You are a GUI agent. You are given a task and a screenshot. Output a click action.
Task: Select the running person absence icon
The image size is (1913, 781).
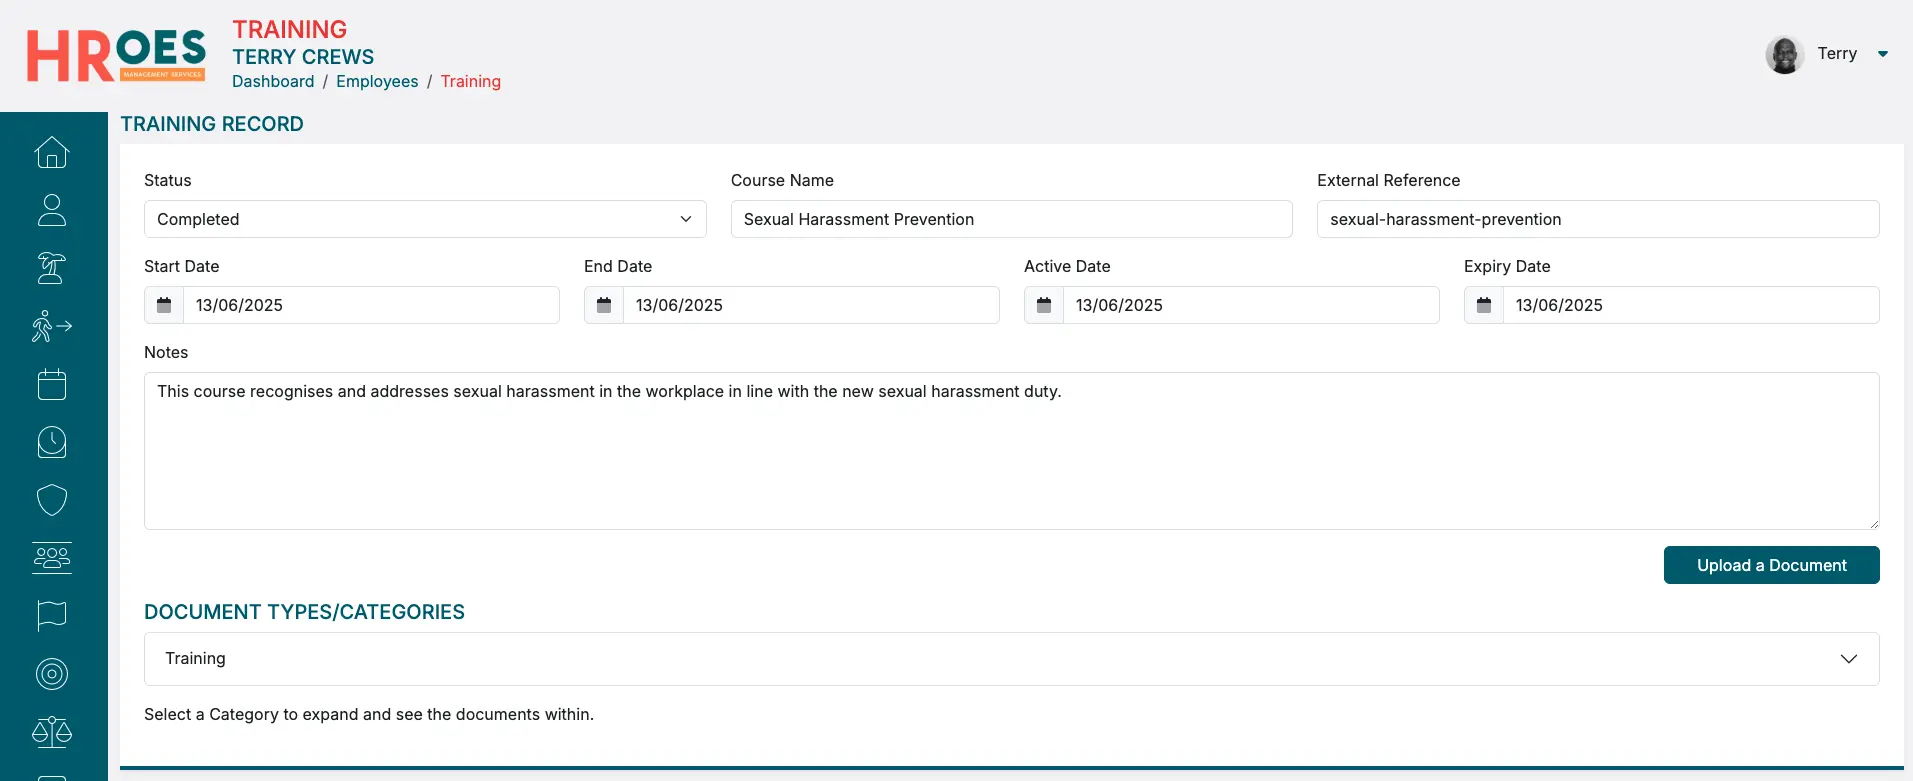point(52,326)
